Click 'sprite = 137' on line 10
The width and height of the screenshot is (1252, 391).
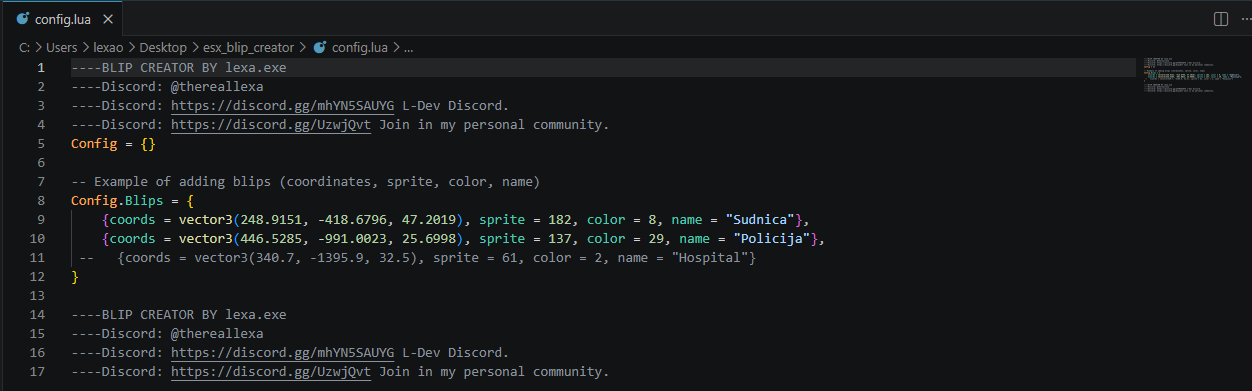click(x=525, y=239)
